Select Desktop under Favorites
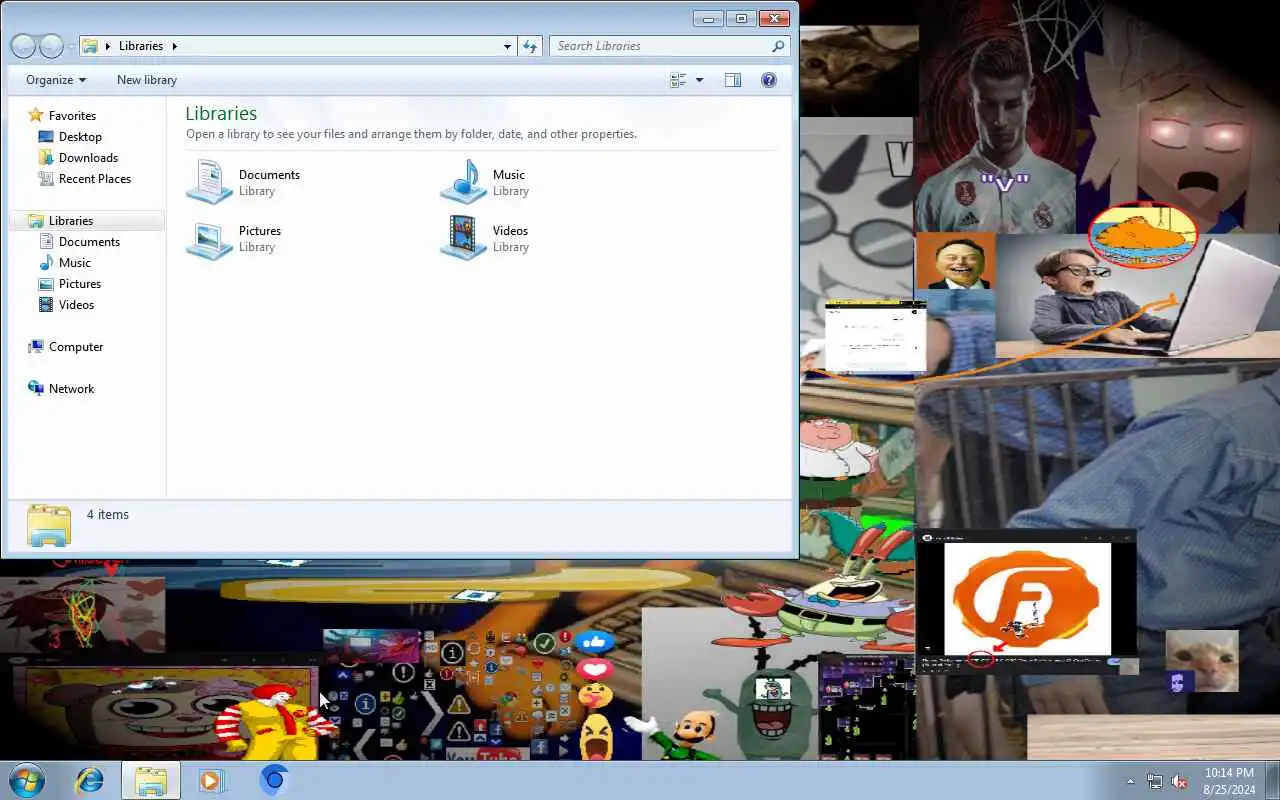Screen dimensions: 1280x800 (x=70, y=136)
